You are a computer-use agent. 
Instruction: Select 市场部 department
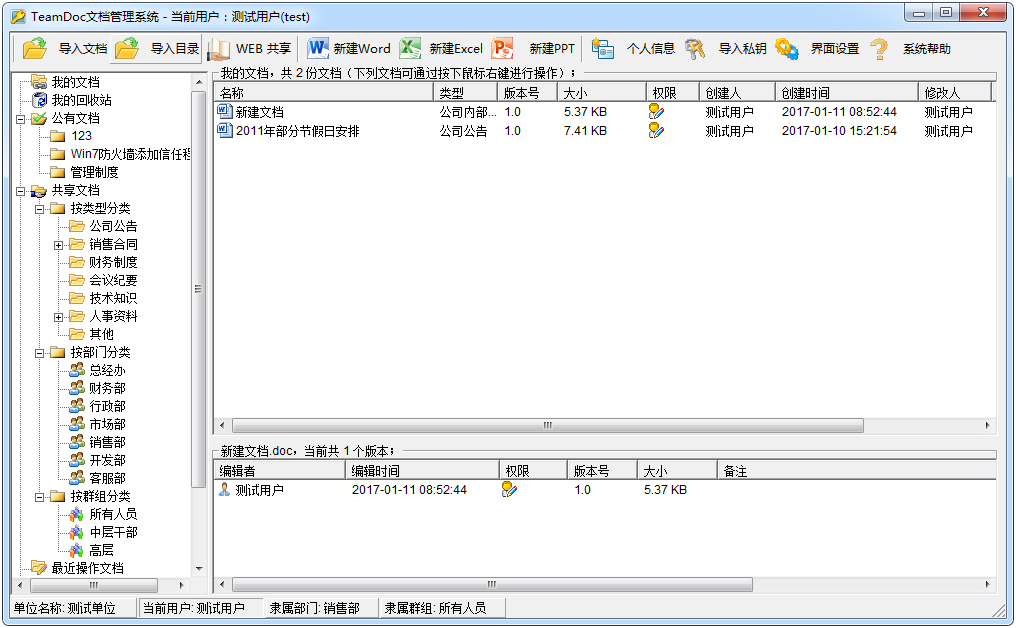point(108,424)
